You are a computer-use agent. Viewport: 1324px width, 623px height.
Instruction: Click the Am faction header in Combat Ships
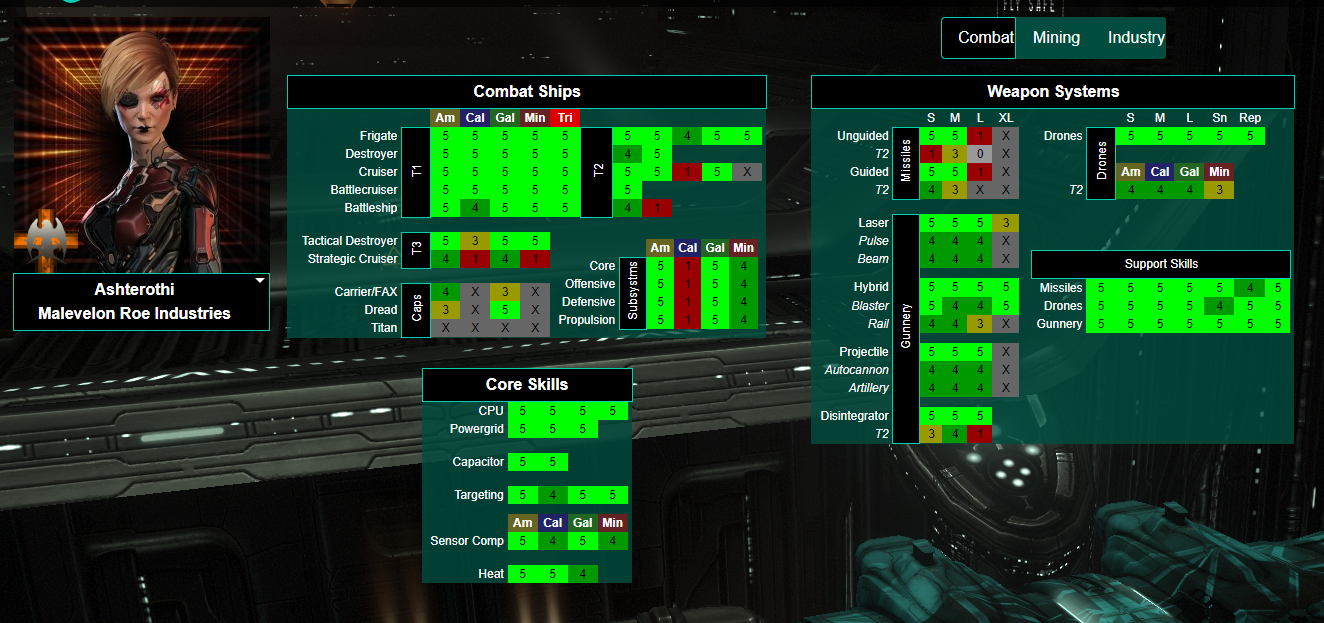point(445,118)
